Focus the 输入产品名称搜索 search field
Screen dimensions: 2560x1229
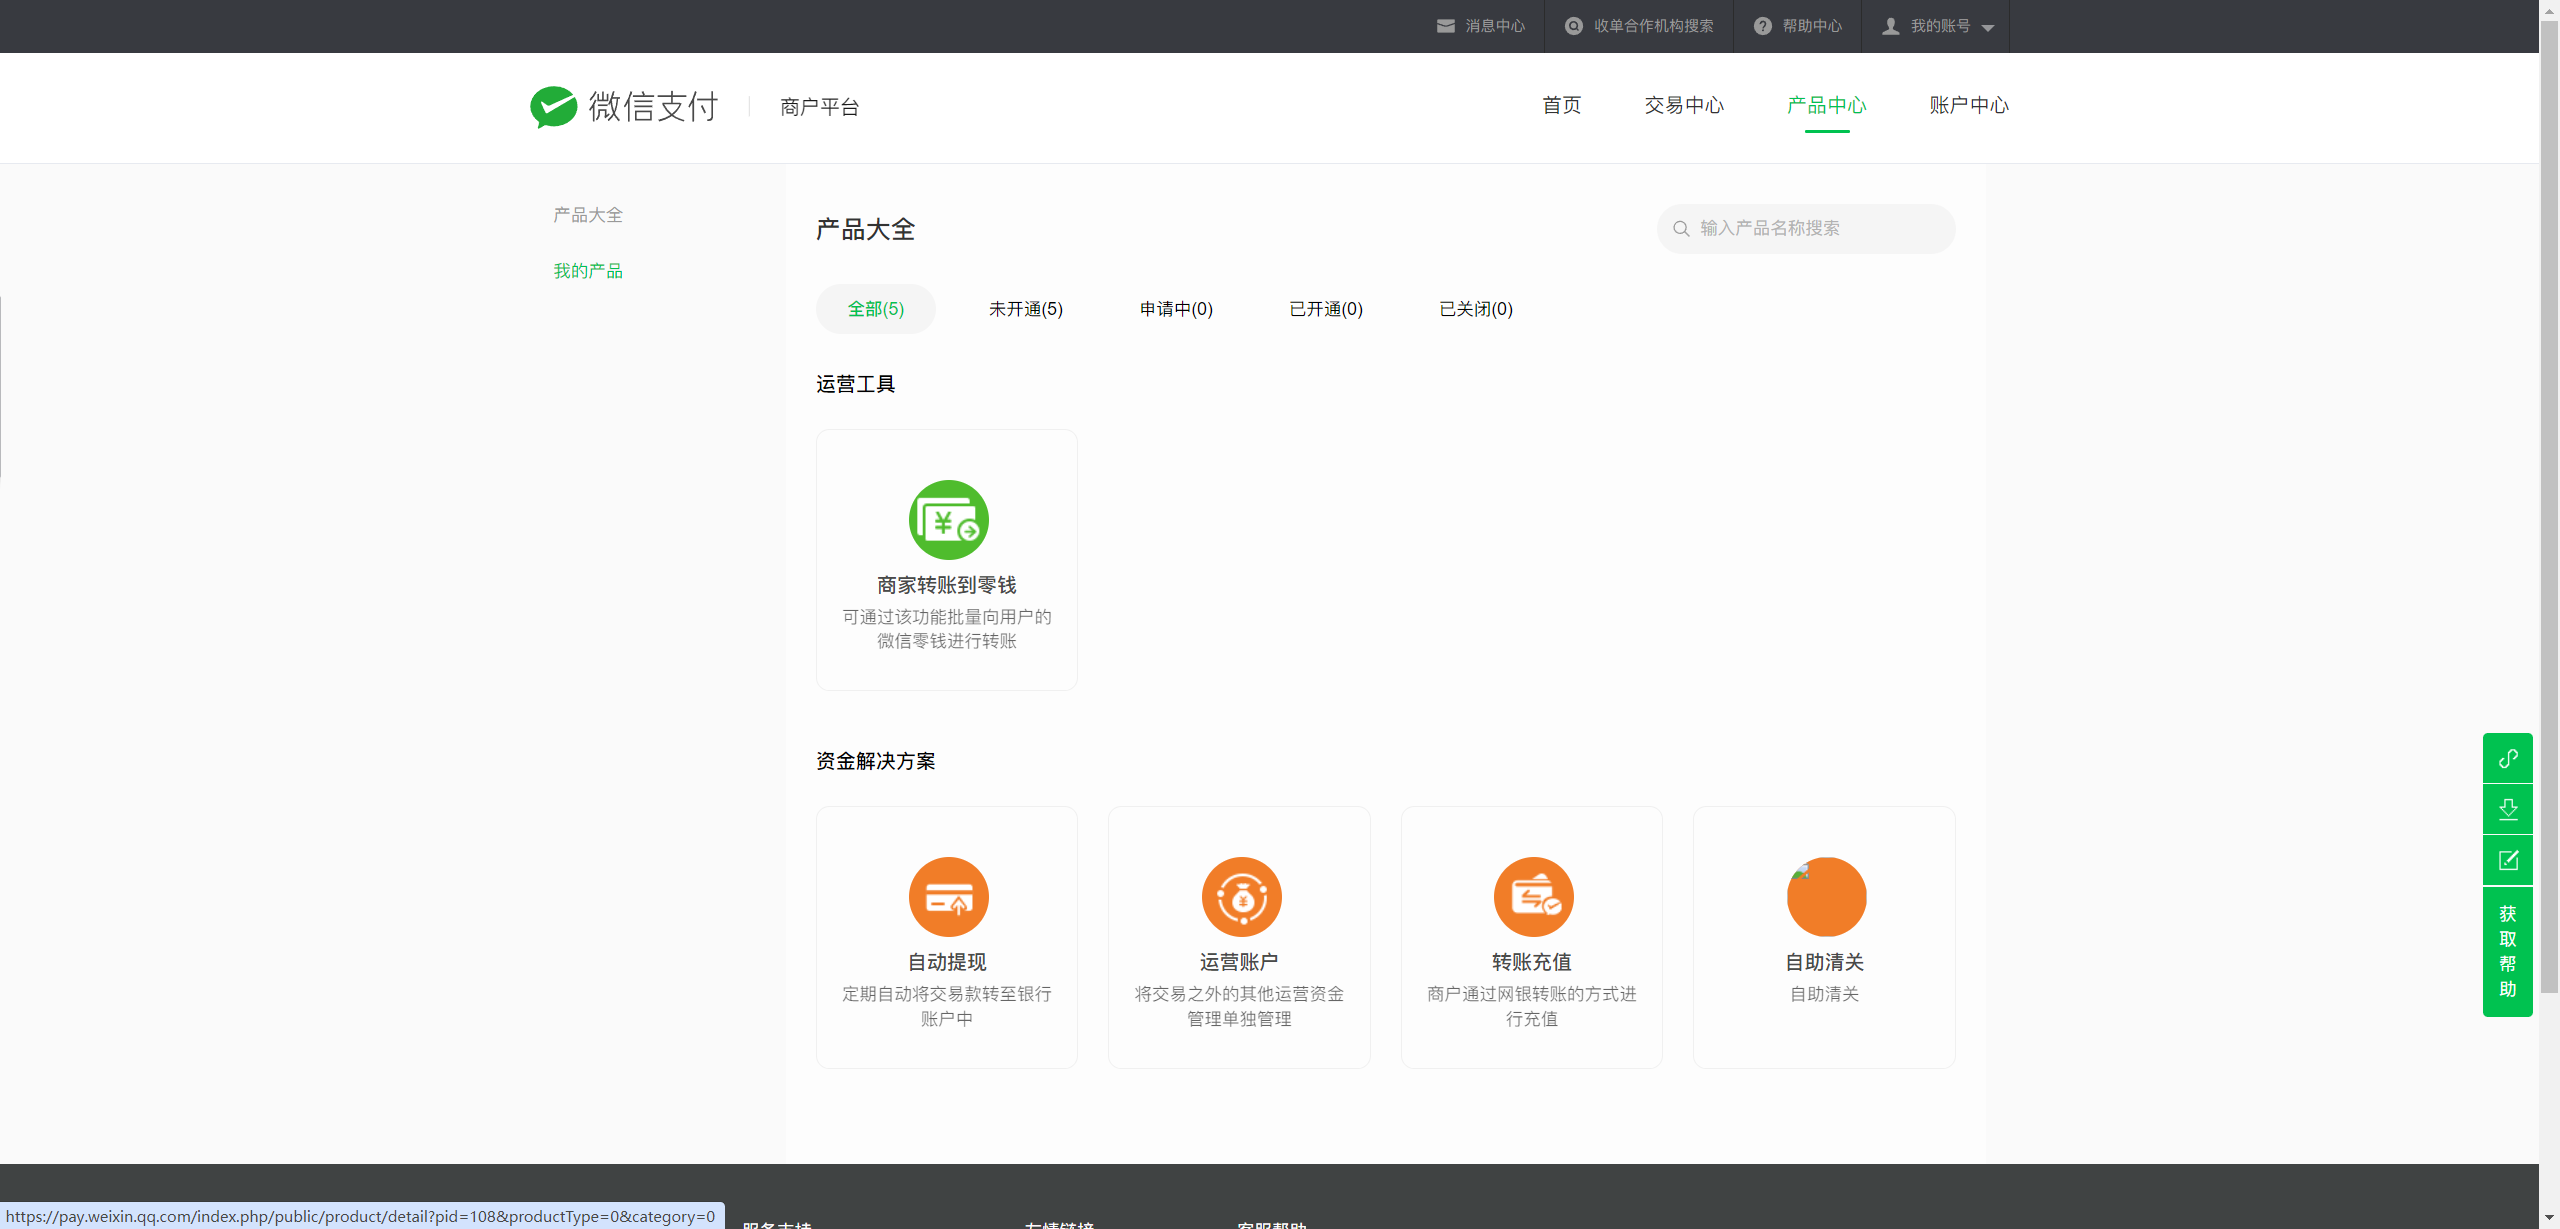(x=1806, y=229)
